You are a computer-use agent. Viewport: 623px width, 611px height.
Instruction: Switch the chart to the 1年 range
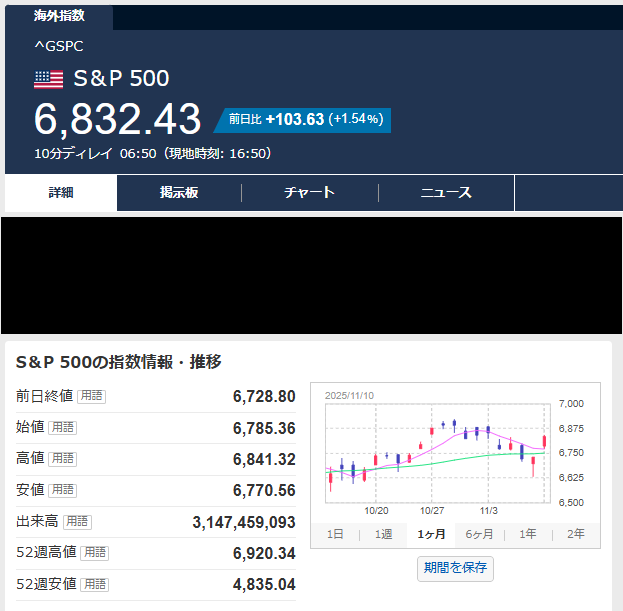pyautogui.click(x=528, y=534)
